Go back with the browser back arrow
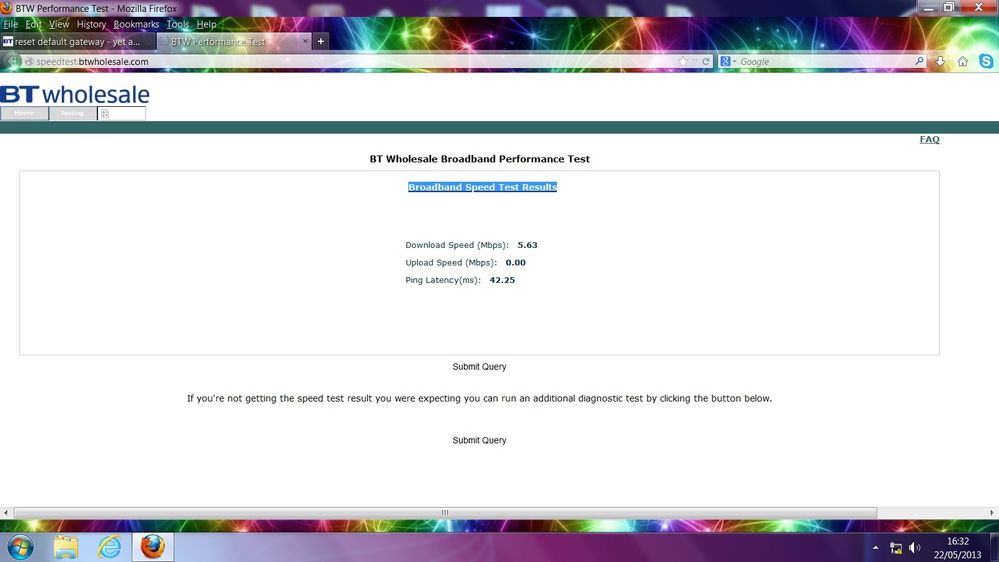This screenshot has width=999, height=562. [13, 61]
